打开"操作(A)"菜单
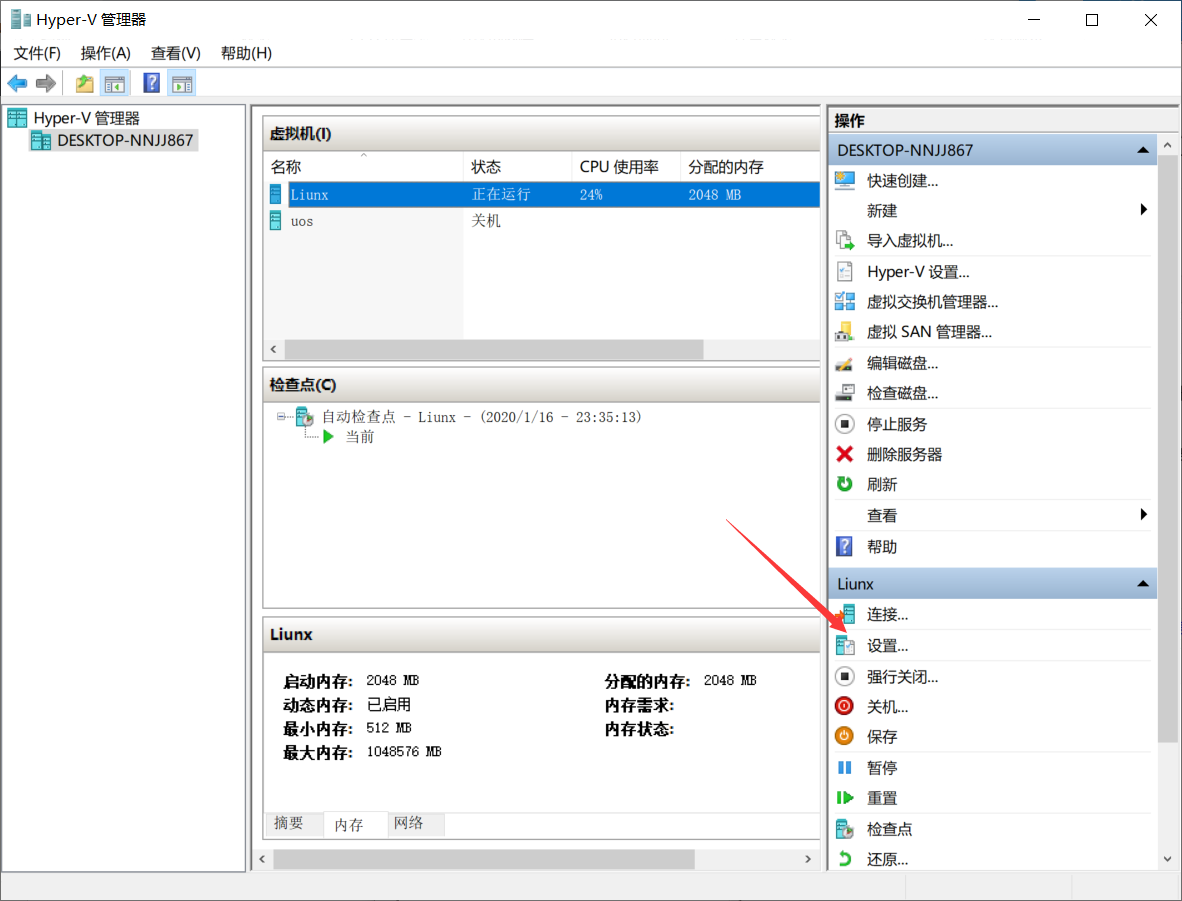1182x901 pixels. [105, 53]
